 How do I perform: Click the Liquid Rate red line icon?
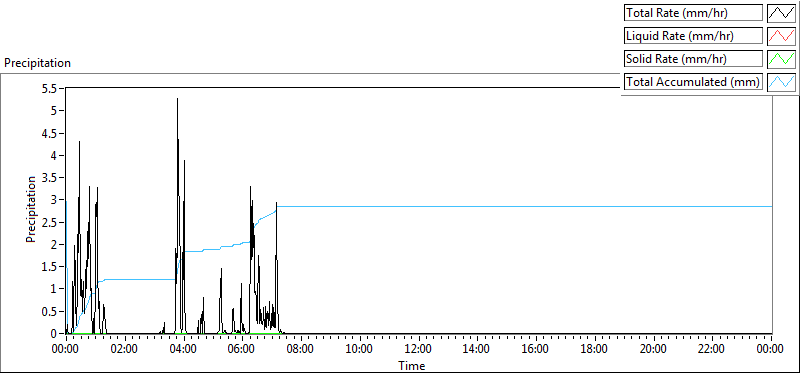click(x=781, y=36)
